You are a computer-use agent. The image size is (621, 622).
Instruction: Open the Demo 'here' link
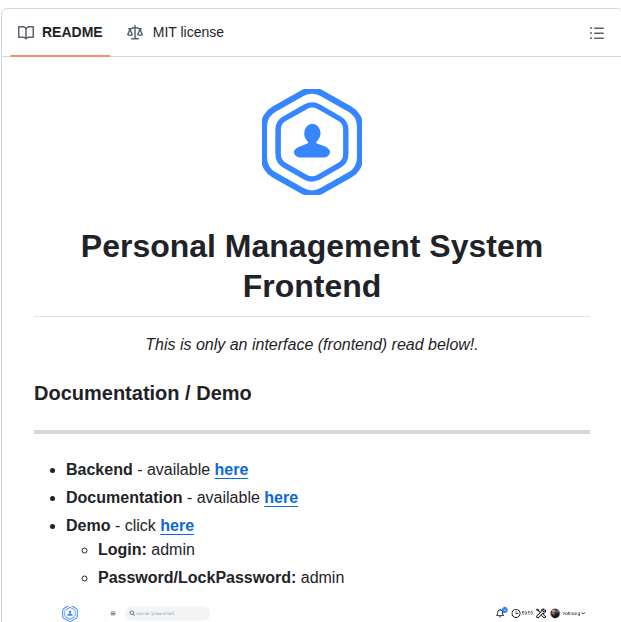tap(177, 525)
